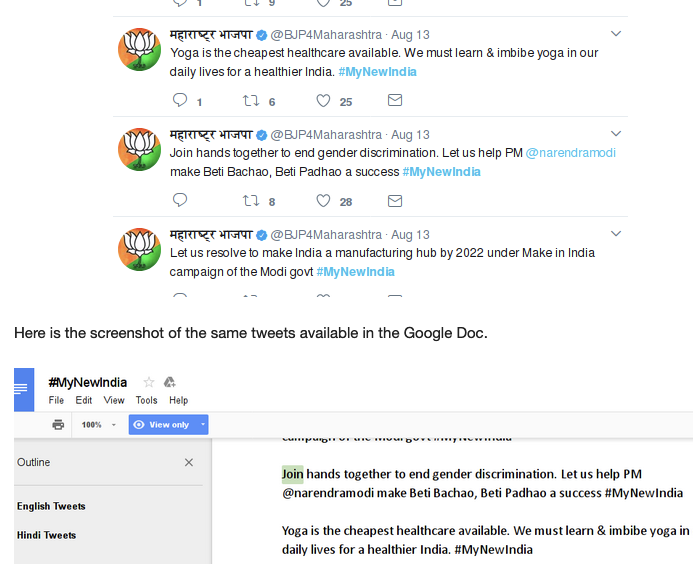Click the print icon in Docs toolbar

(x=58, y=425)
